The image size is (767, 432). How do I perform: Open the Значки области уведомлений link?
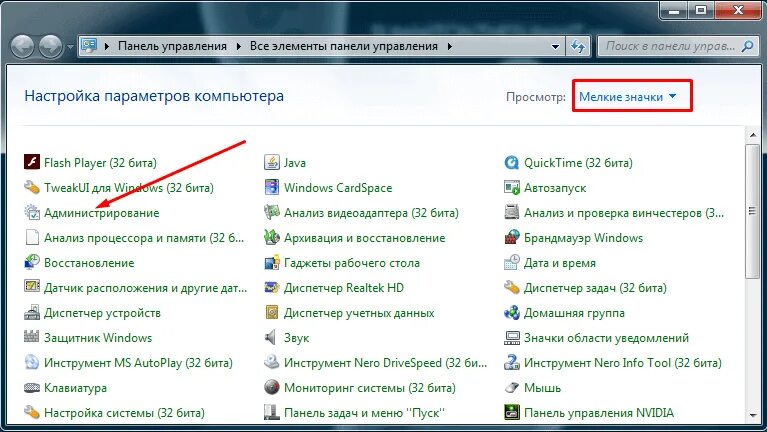coord(607,338)
